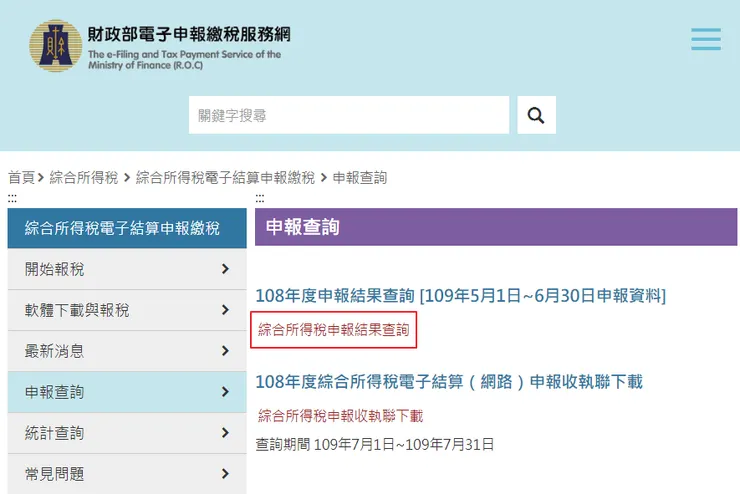Click the 綜合所得稅申報收執聯下載 link
The height and width of the screenshot is (494, 740).
[x=340, y=416]
